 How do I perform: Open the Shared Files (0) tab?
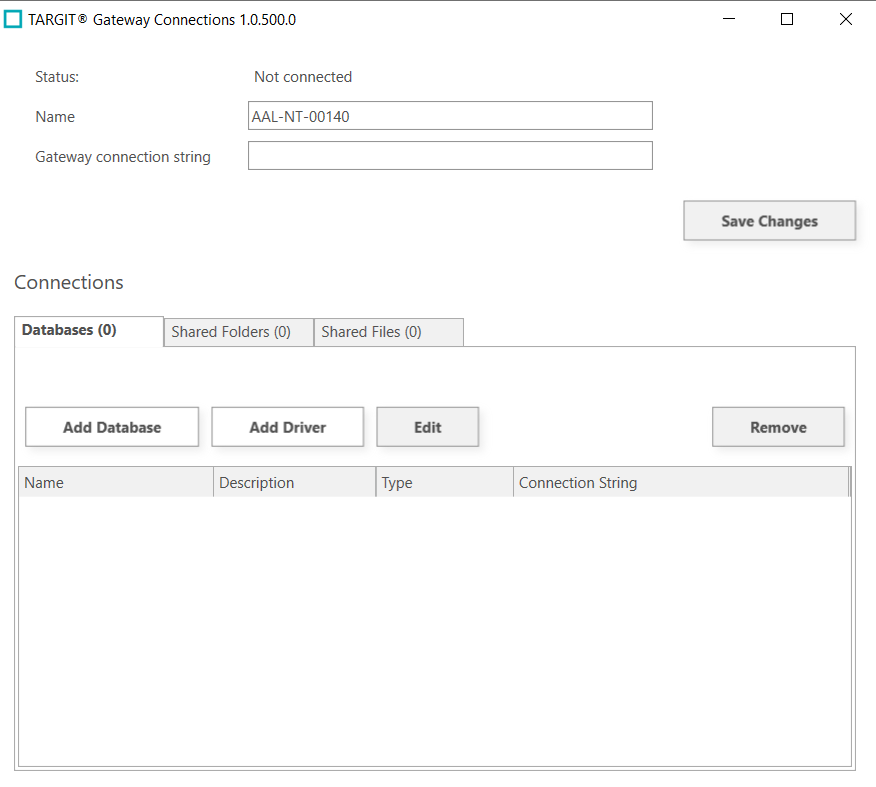388,332
